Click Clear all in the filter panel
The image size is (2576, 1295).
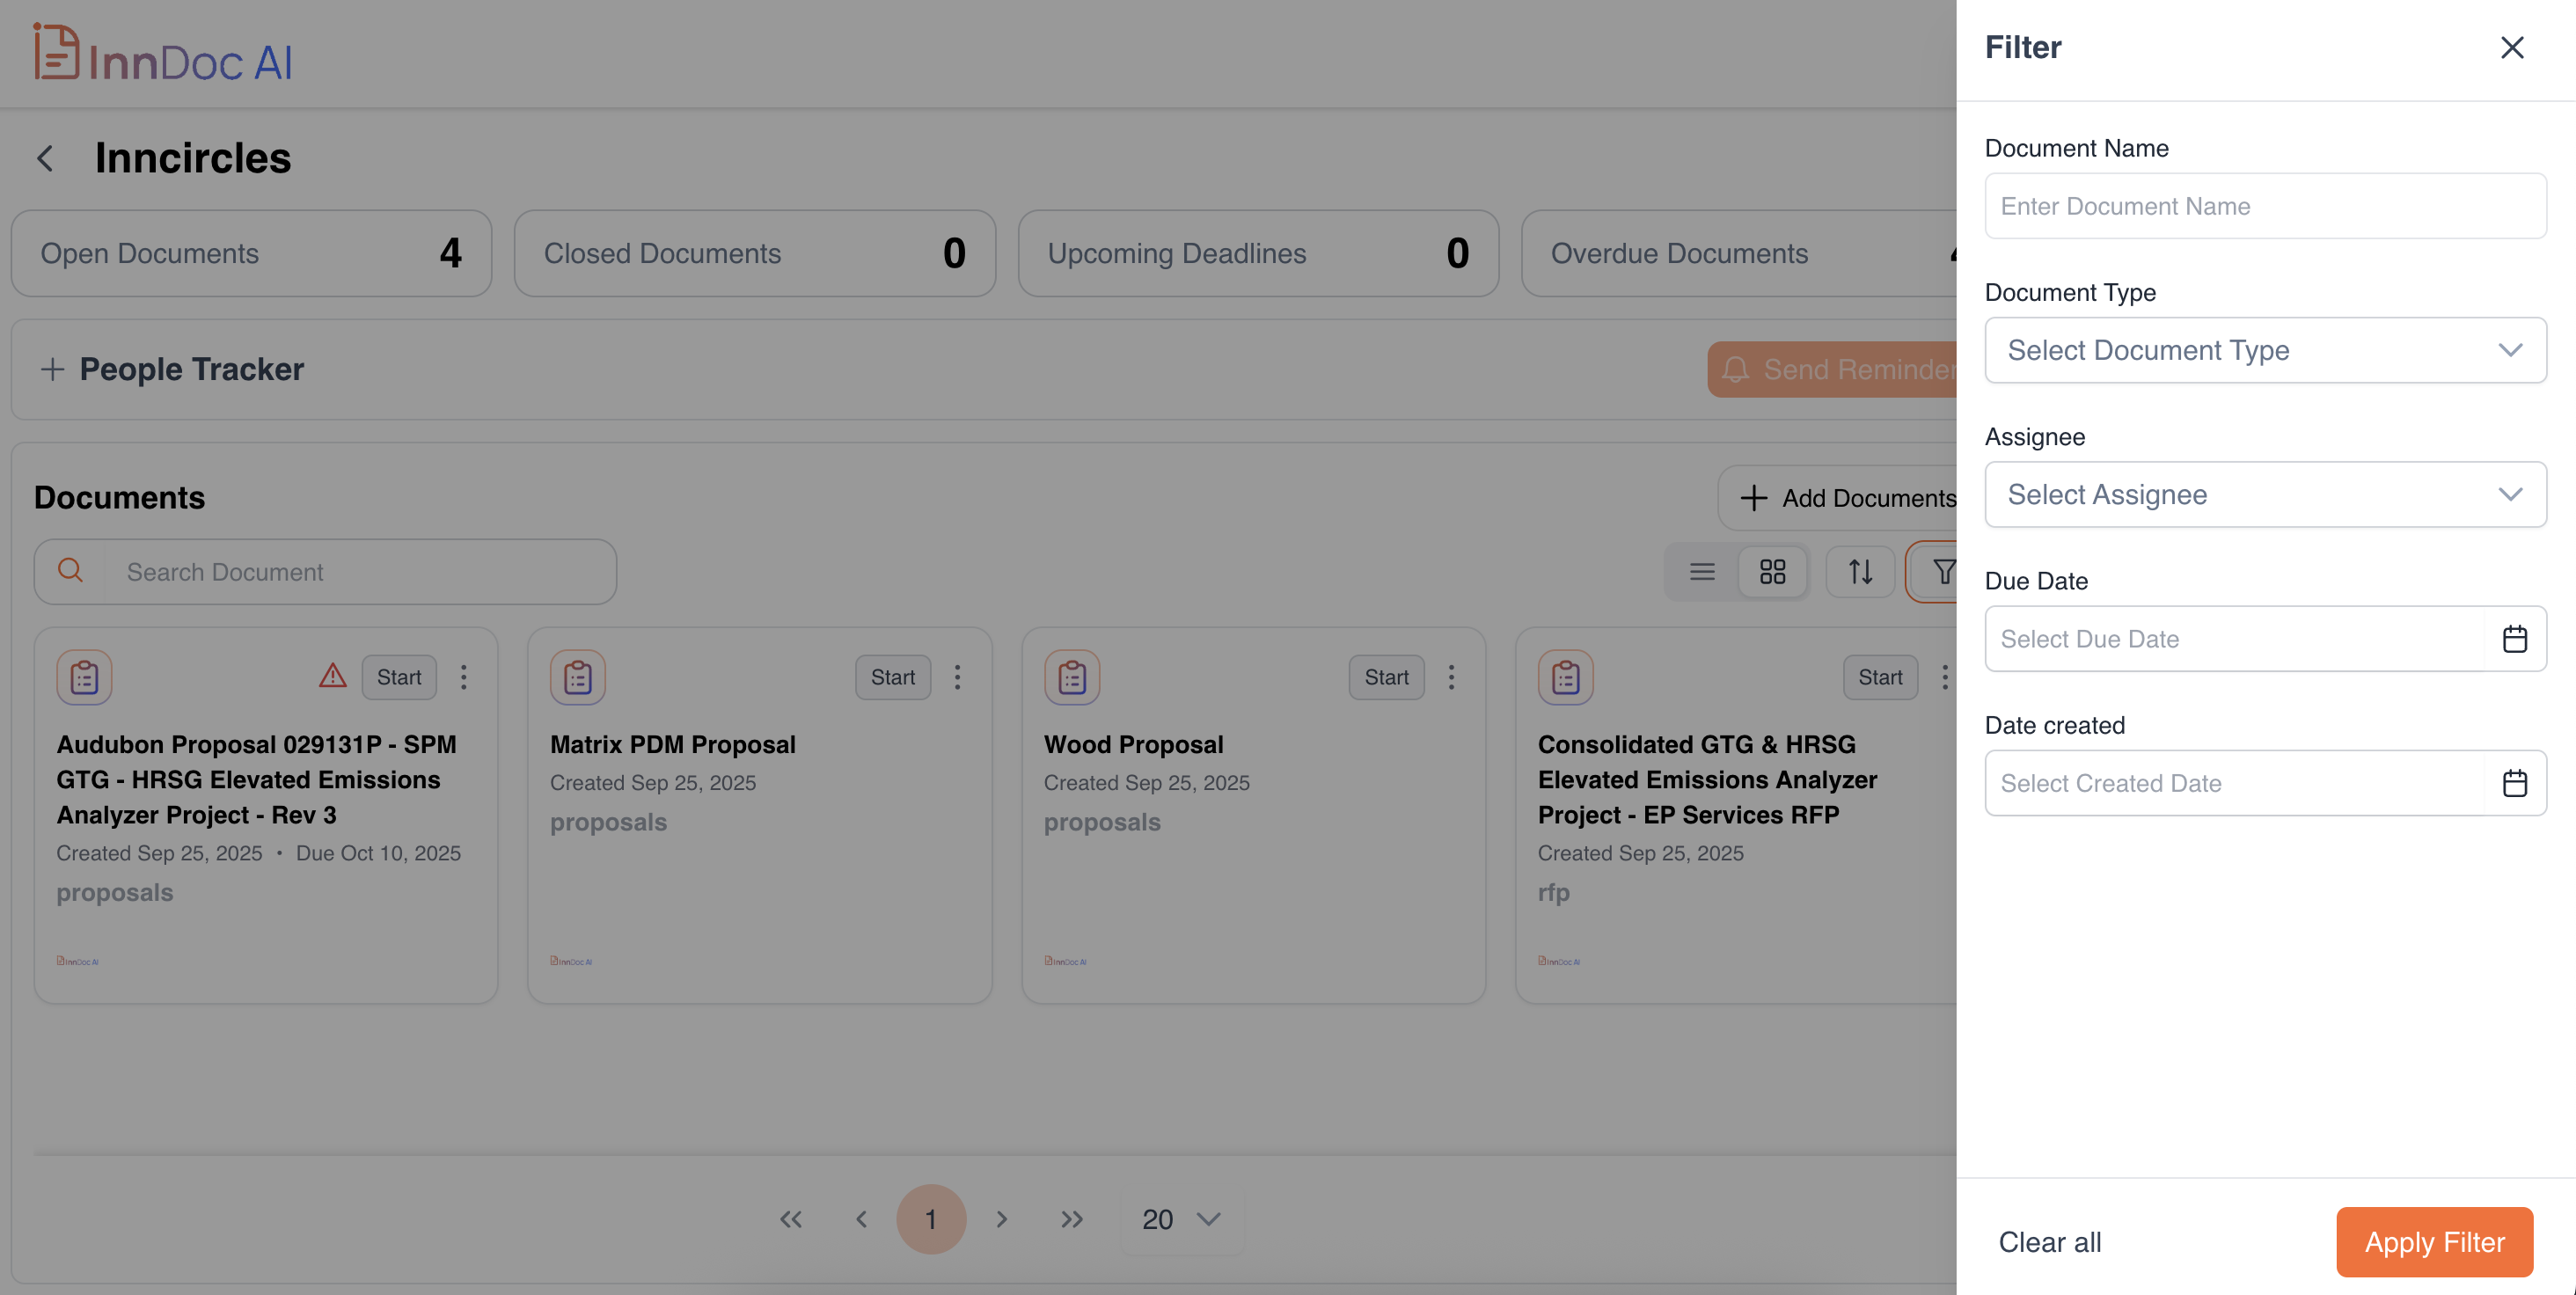tap(2049, 1242)
